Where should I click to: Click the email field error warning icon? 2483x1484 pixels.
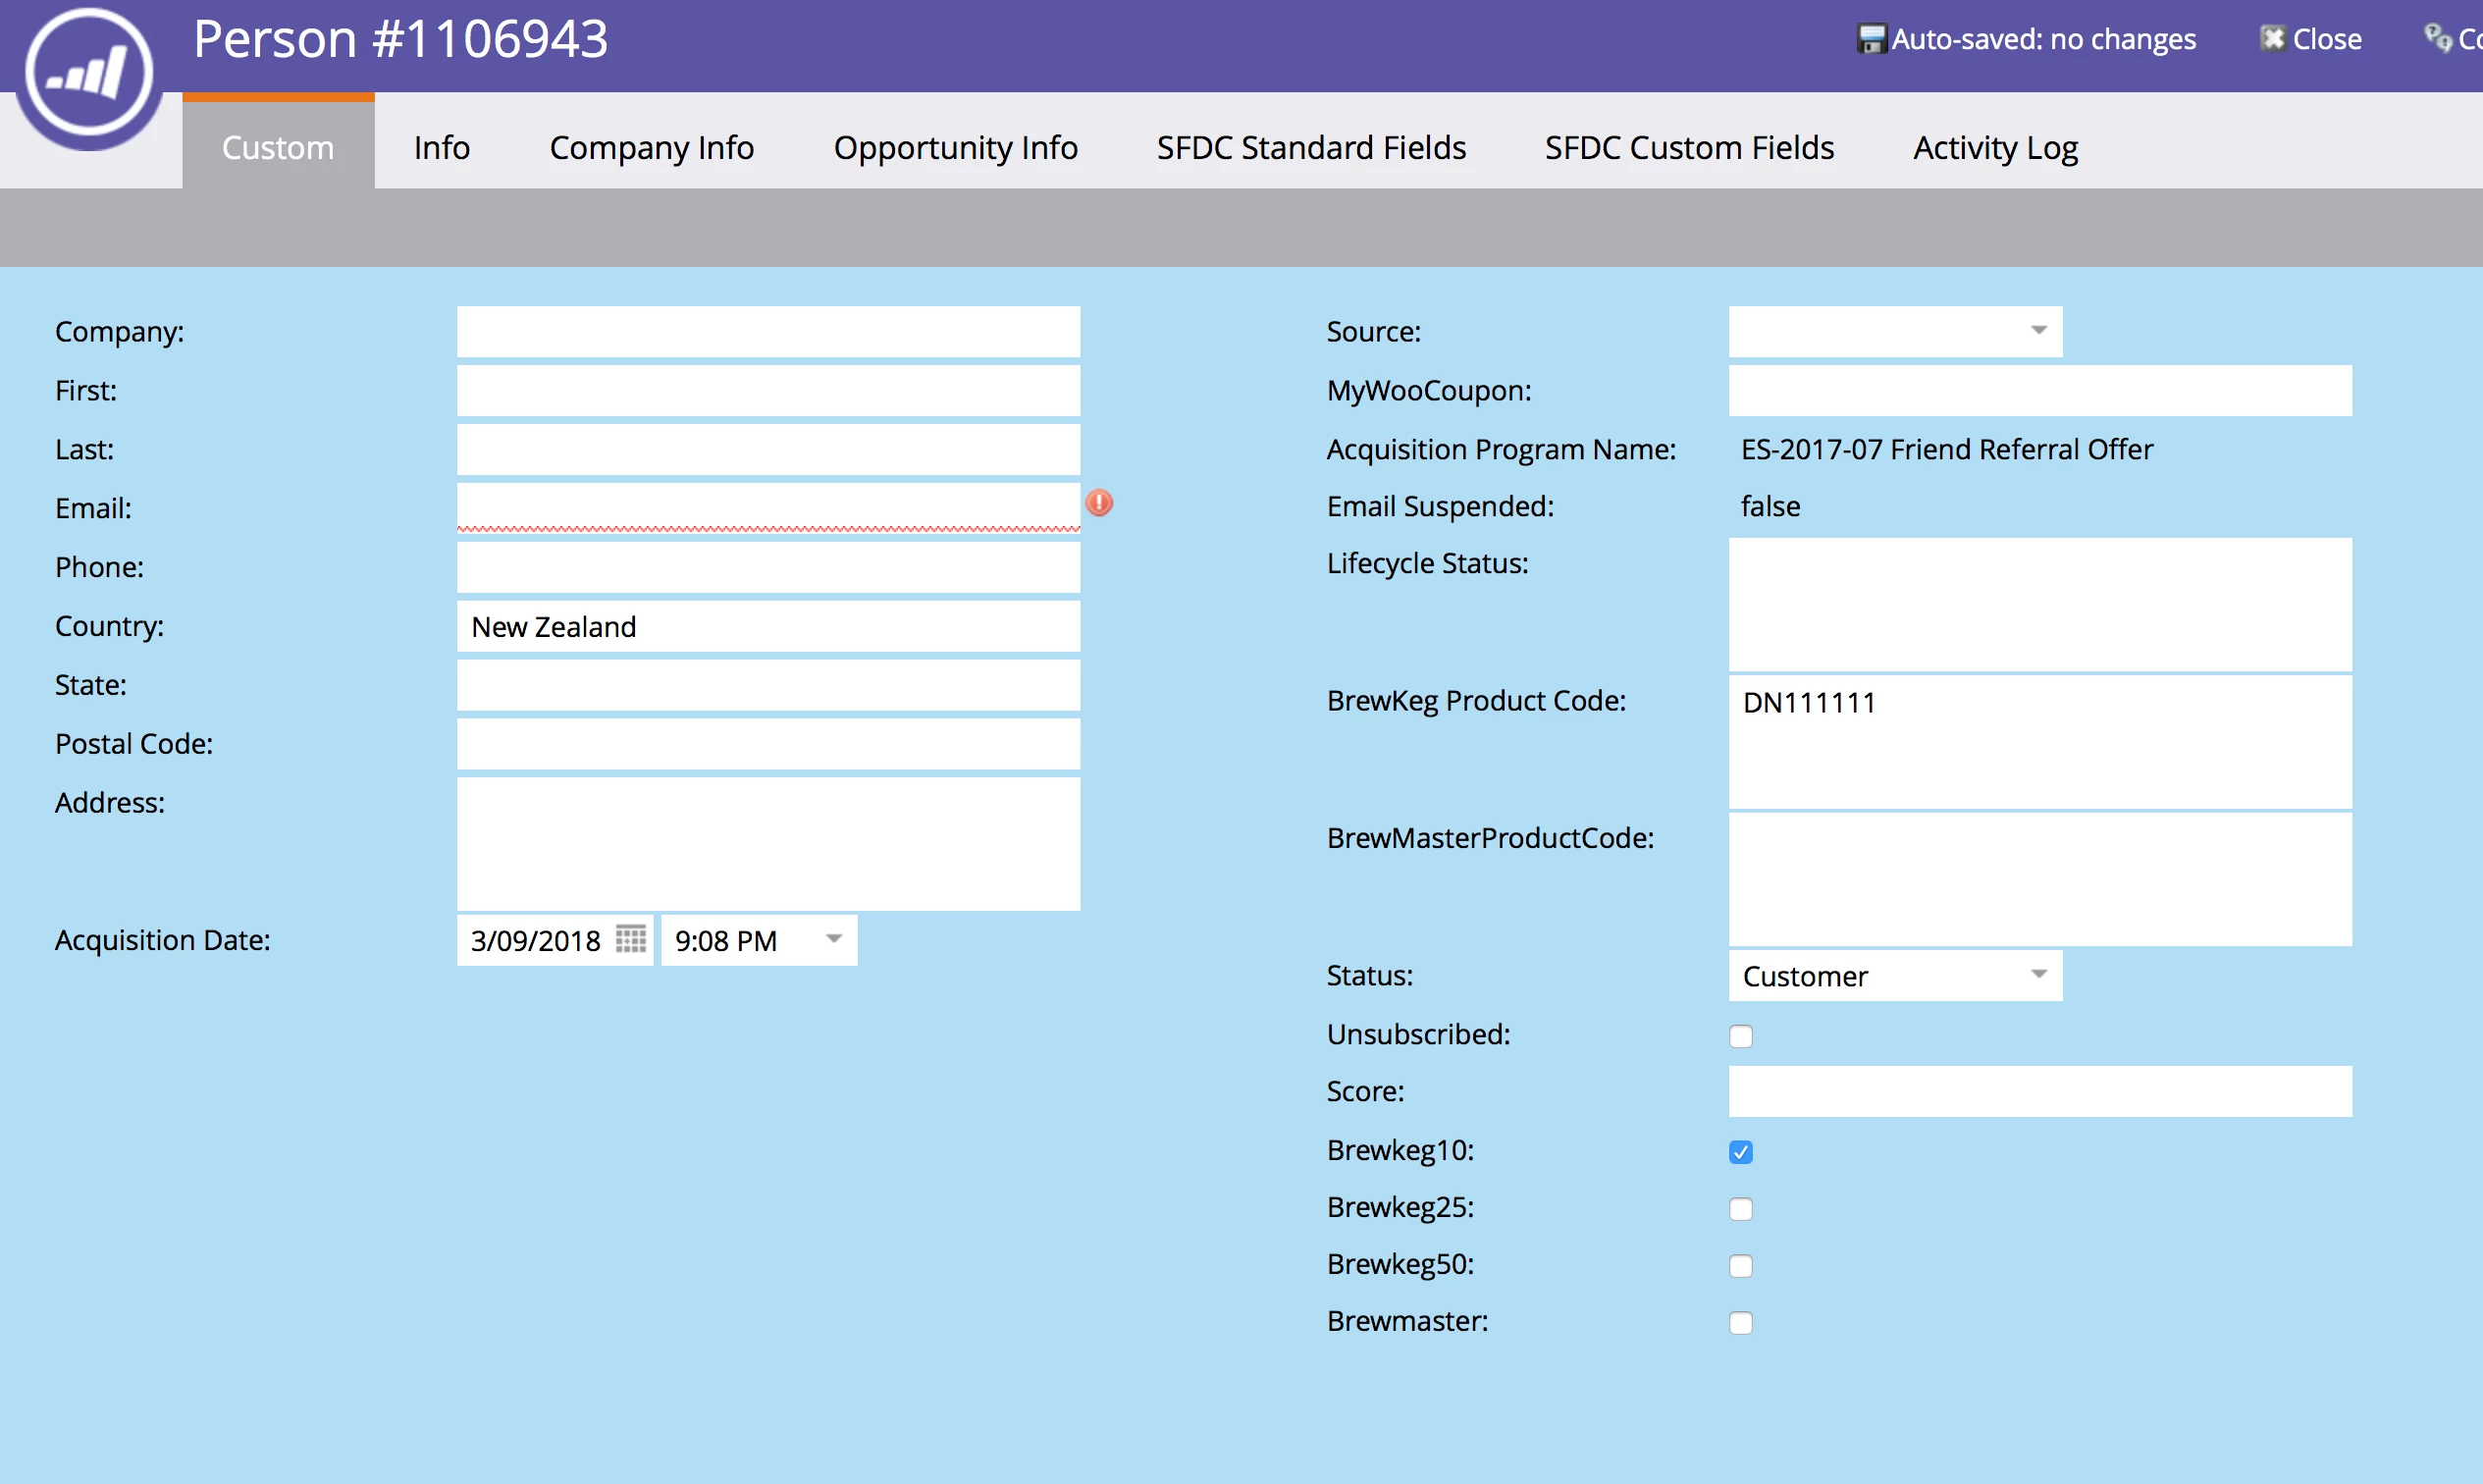(1099, 503)
